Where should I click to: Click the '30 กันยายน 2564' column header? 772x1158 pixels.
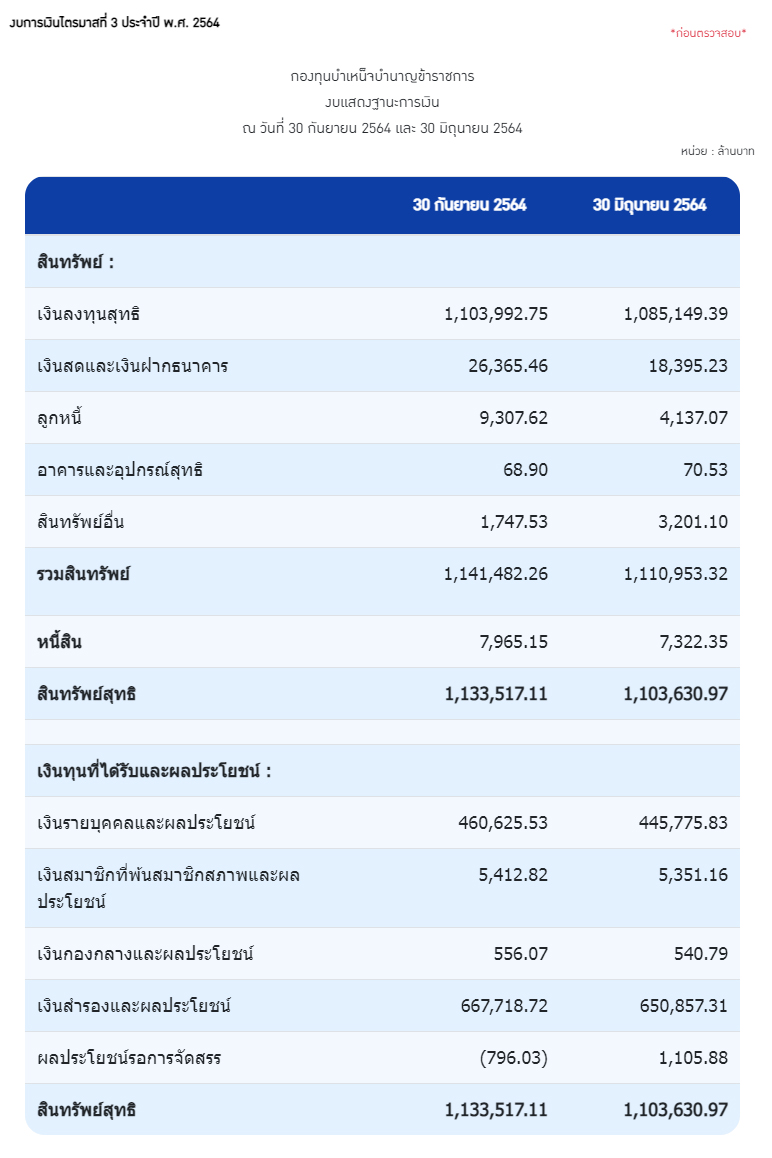click(x=469, y=205)
